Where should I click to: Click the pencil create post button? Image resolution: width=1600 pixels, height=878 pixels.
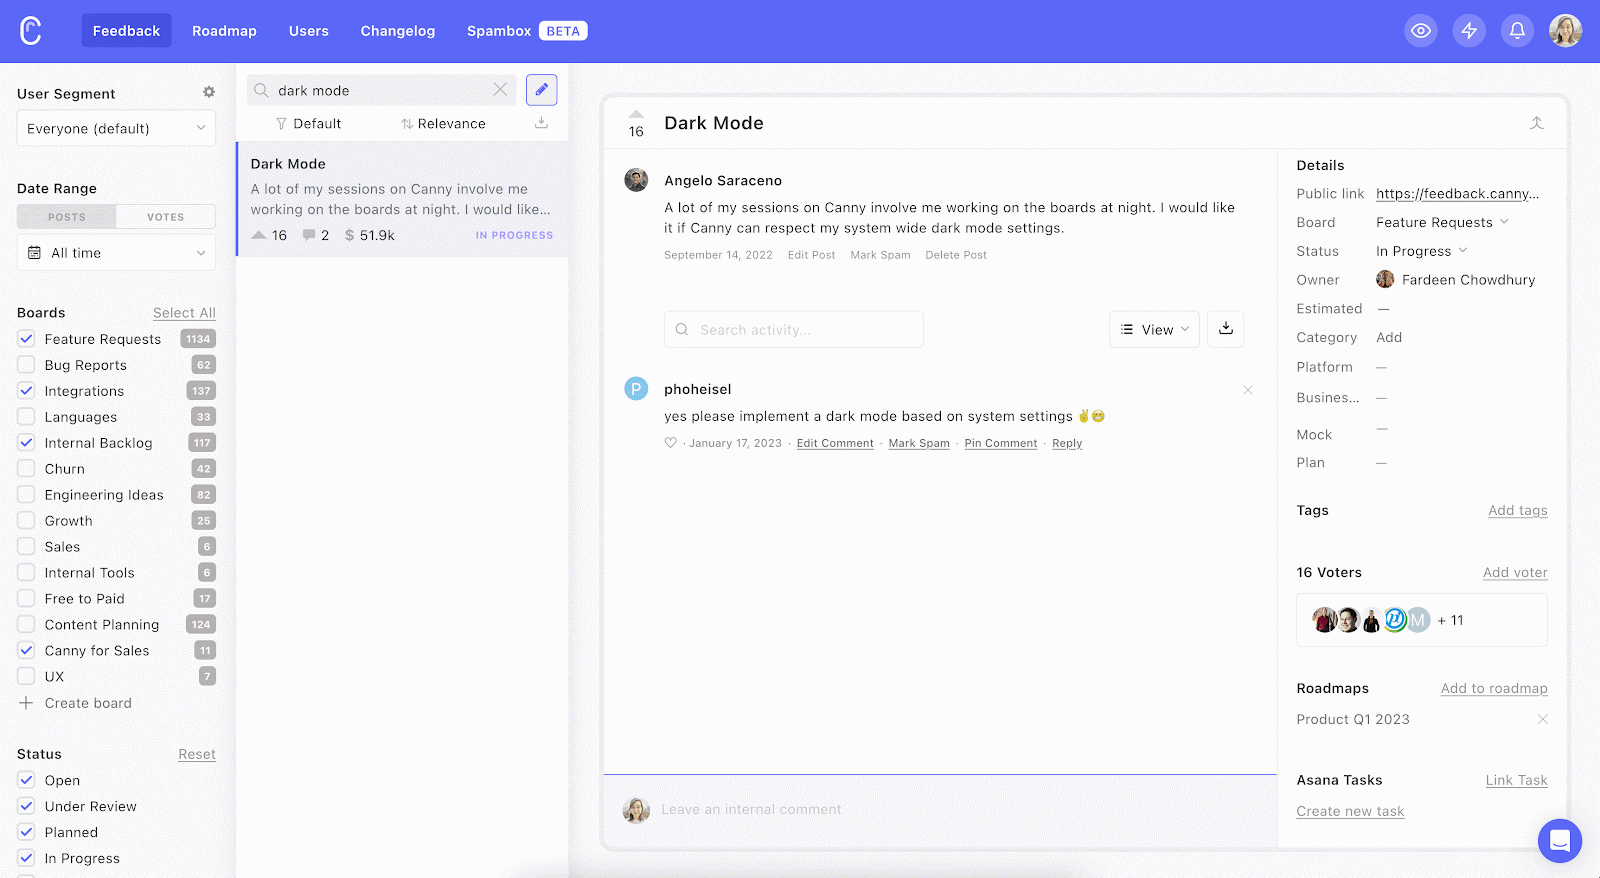(x=542, y=90)
